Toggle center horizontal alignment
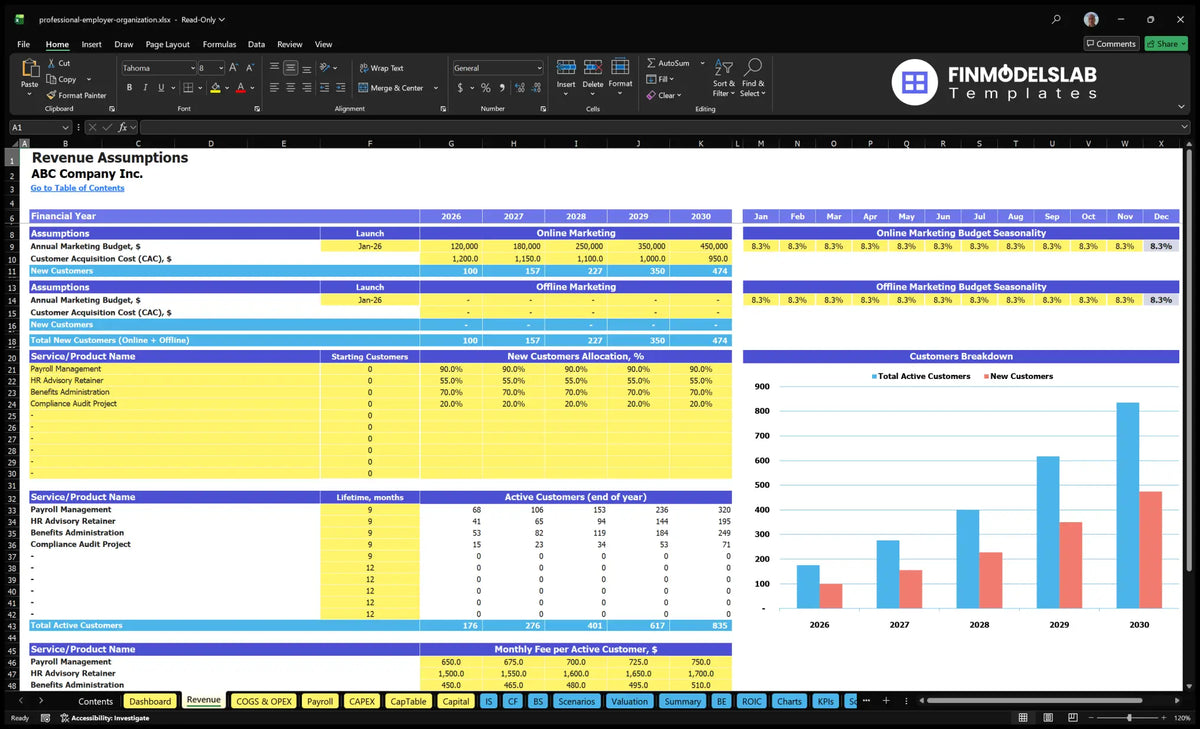This screenshot has height=729, width=1200. 290,88
